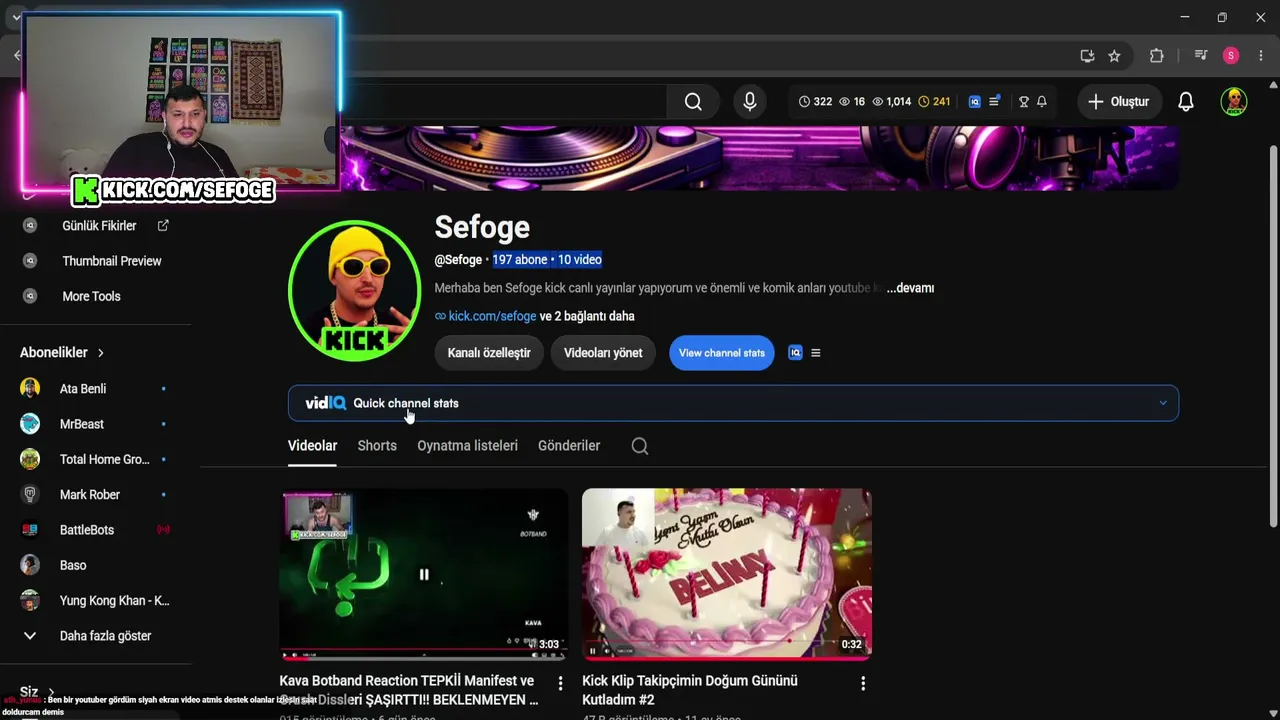The image size is (1280, 720).
Task: Switch to the Shorts tab
Action: [x=377, y=446]
